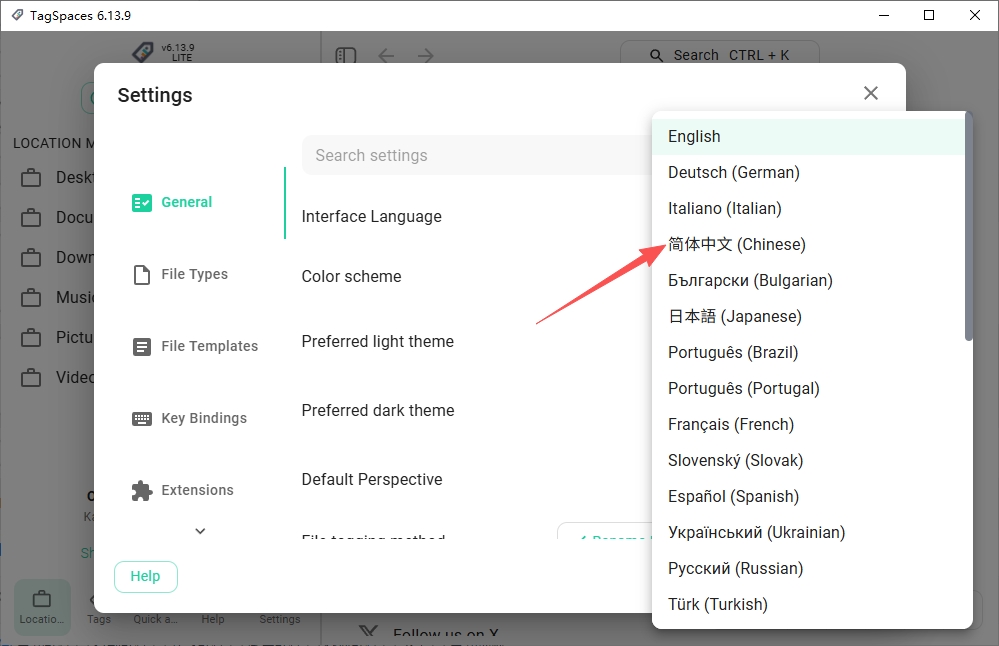Go back with the left arrow
This screenshot has width=999, height=646.
386,55
